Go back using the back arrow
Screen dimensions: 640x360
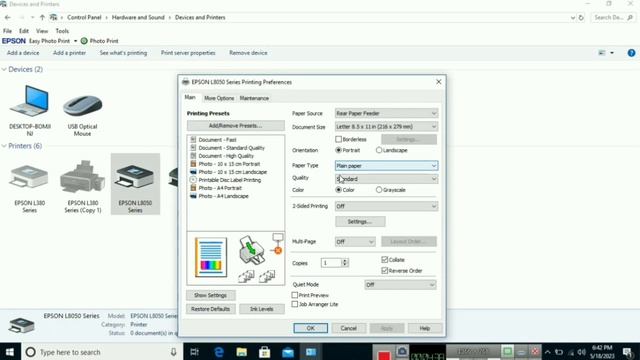click(x=8, y=18)
